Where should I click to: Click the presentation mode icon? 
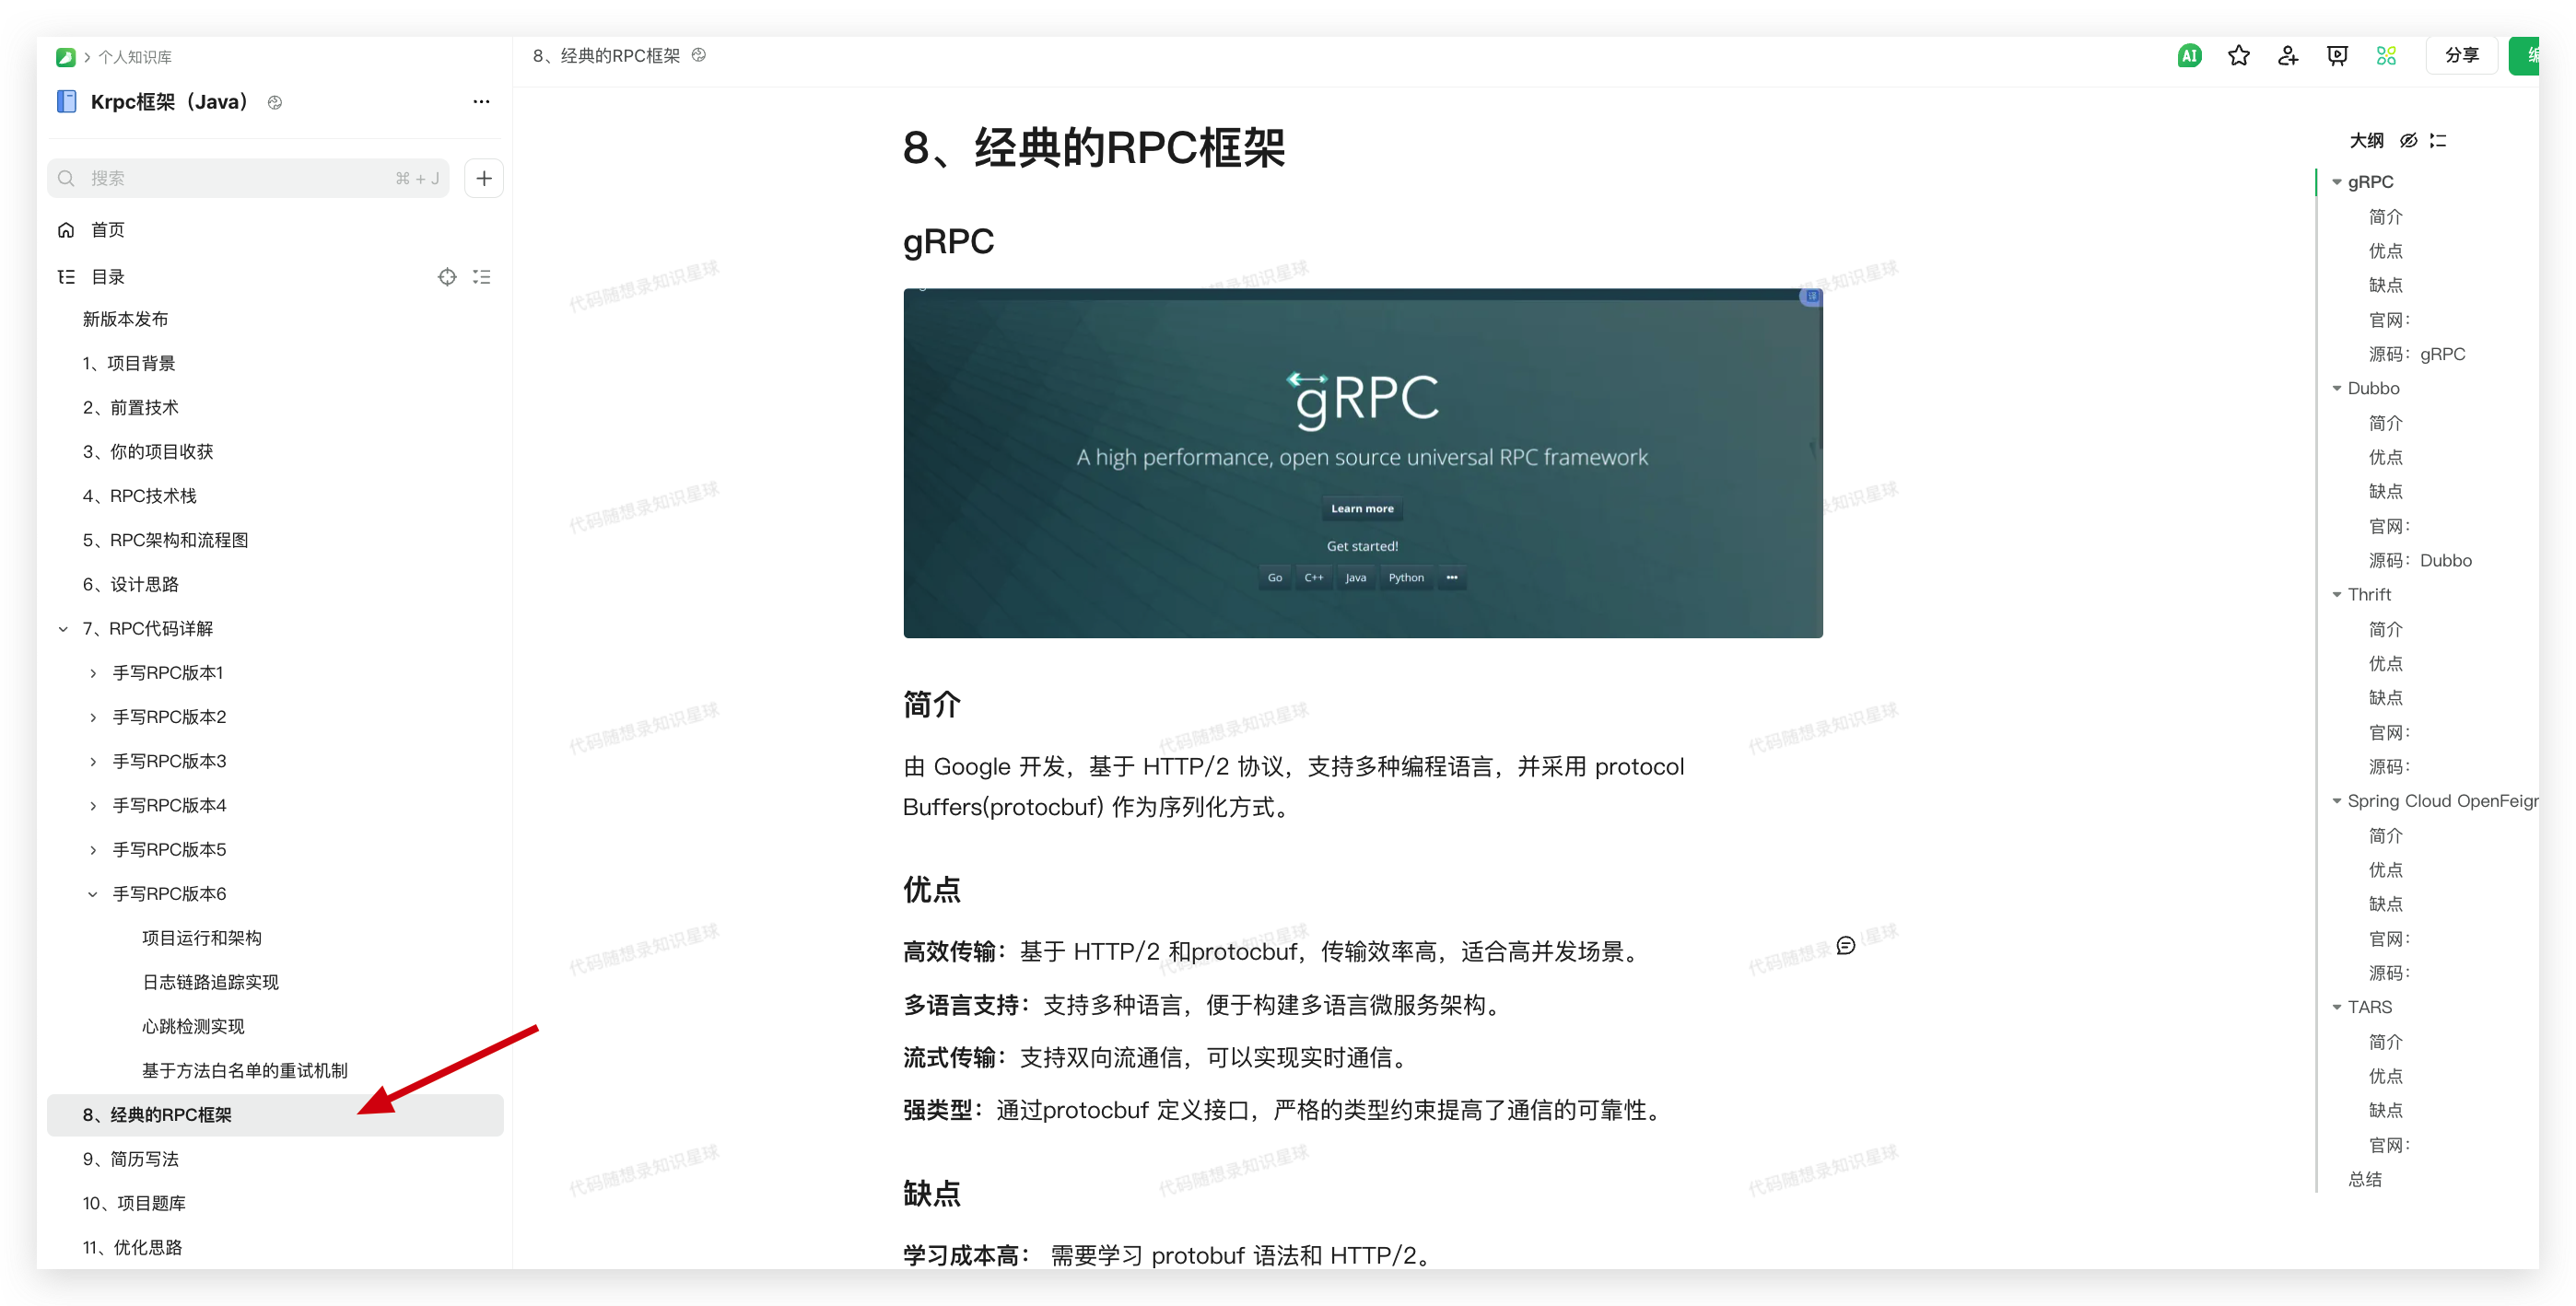point(2336,56)
